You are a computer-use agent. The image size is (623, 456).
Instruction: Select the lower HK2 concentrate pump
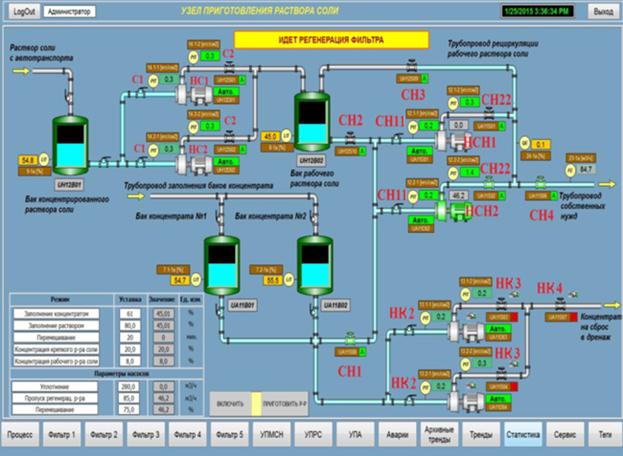[x=466, y=401]
